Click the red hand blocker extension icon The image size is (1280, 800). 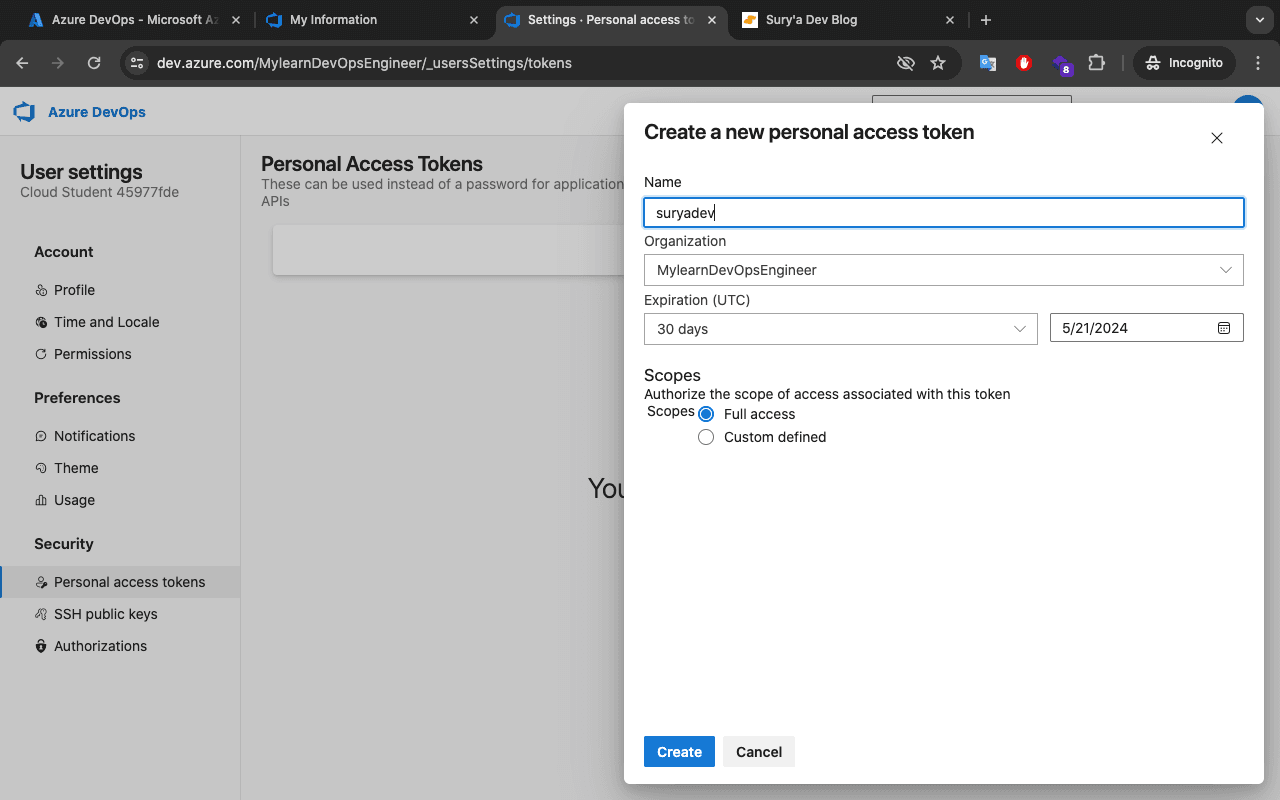point(1024,63)
